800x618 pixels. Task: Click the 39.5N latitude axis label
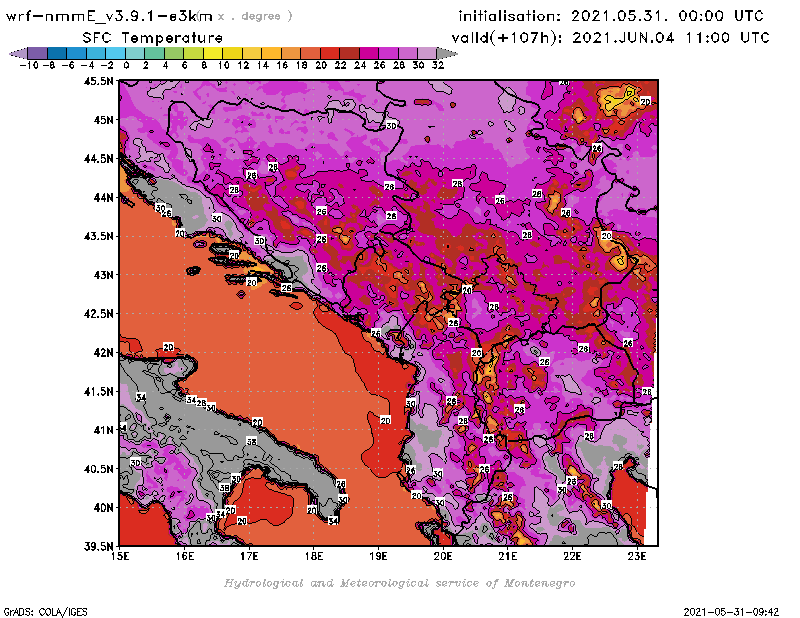pyautogui.click(x=97, y=546)
